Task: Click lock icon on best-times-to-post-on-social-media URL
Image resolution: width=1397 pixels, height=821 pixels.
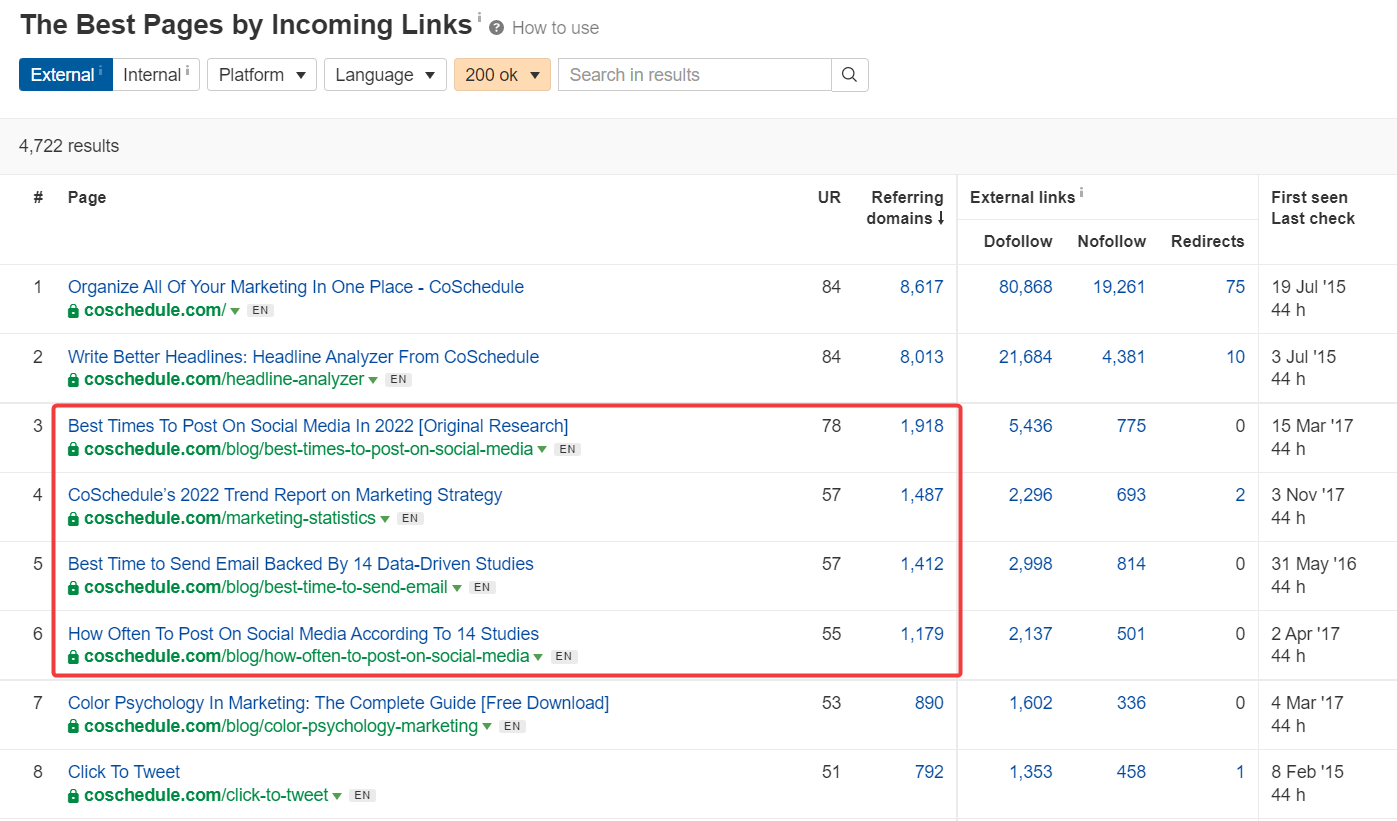Action: 73,450
